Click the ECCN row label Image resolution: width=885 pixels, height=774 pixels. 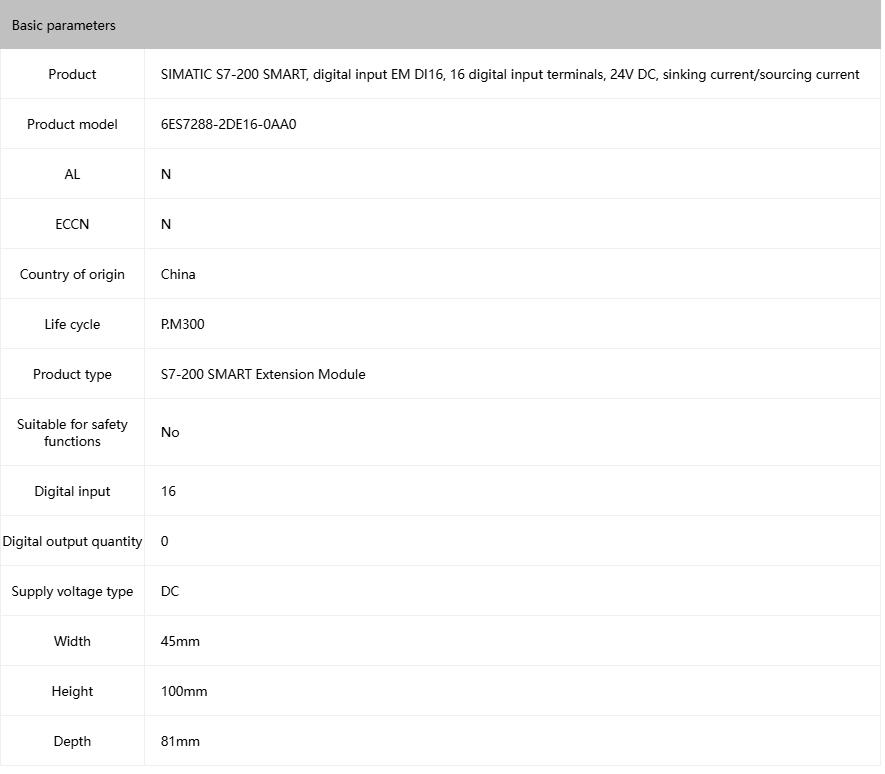72,224
